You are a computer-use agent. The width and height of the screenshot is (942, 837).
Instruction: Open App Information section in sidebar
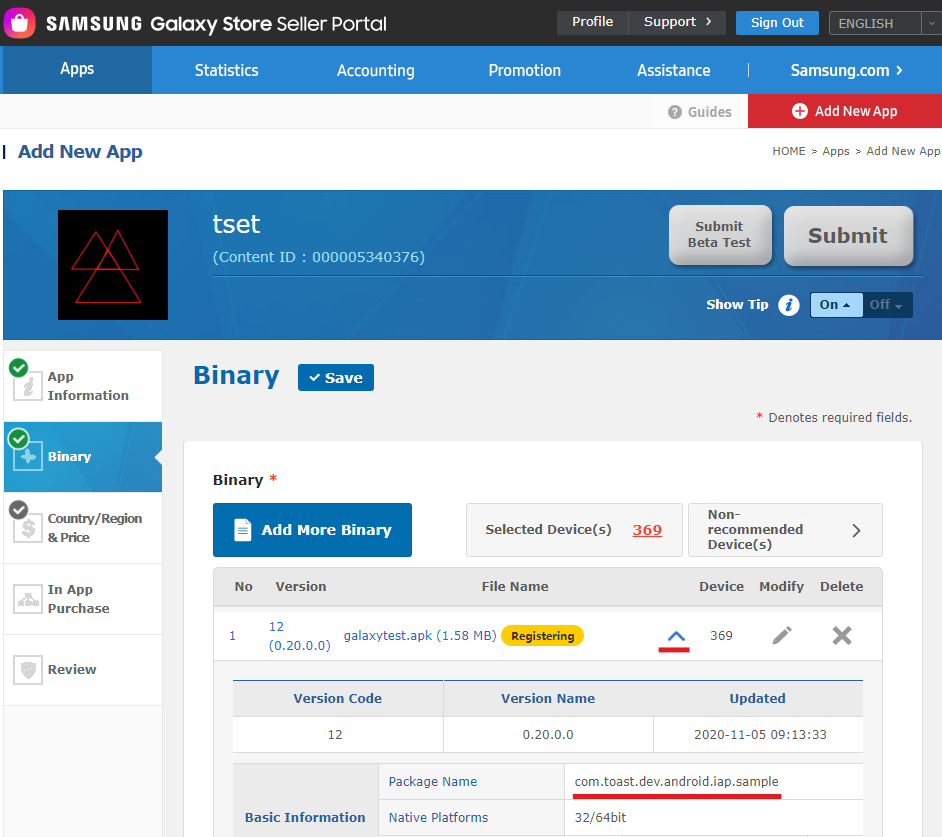[x=83, y=386]
